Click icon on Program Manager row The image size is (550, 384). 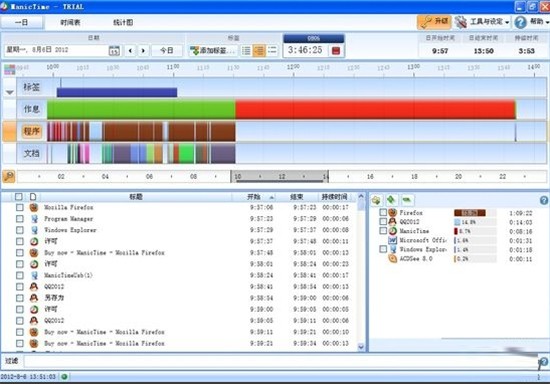34,219
